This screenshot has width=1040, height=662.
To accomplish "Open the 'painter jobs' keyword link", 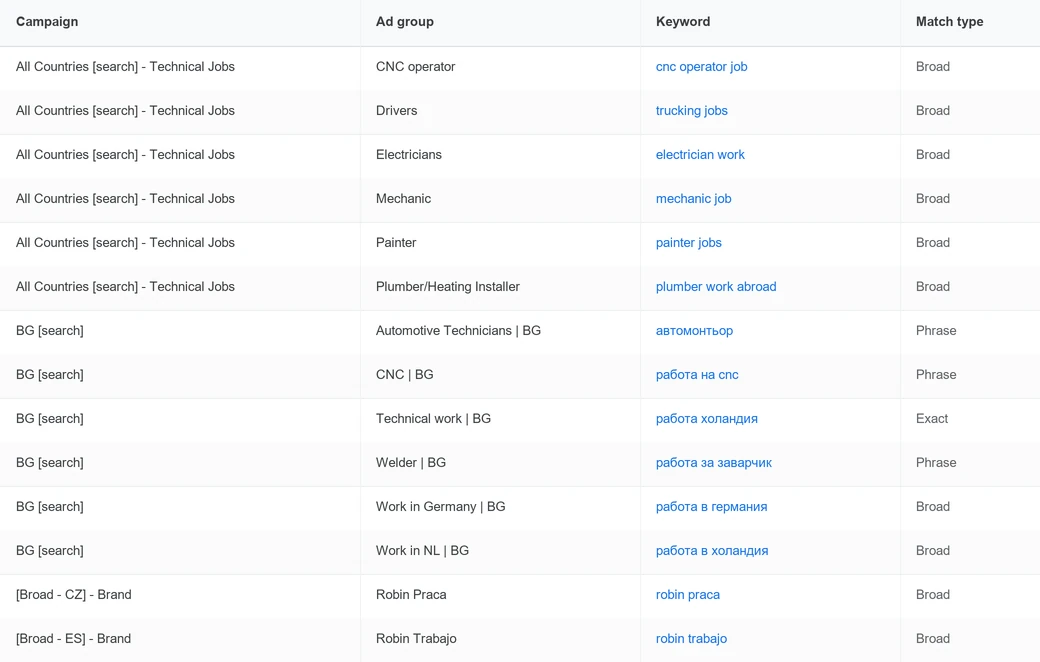I will point(688,242).
